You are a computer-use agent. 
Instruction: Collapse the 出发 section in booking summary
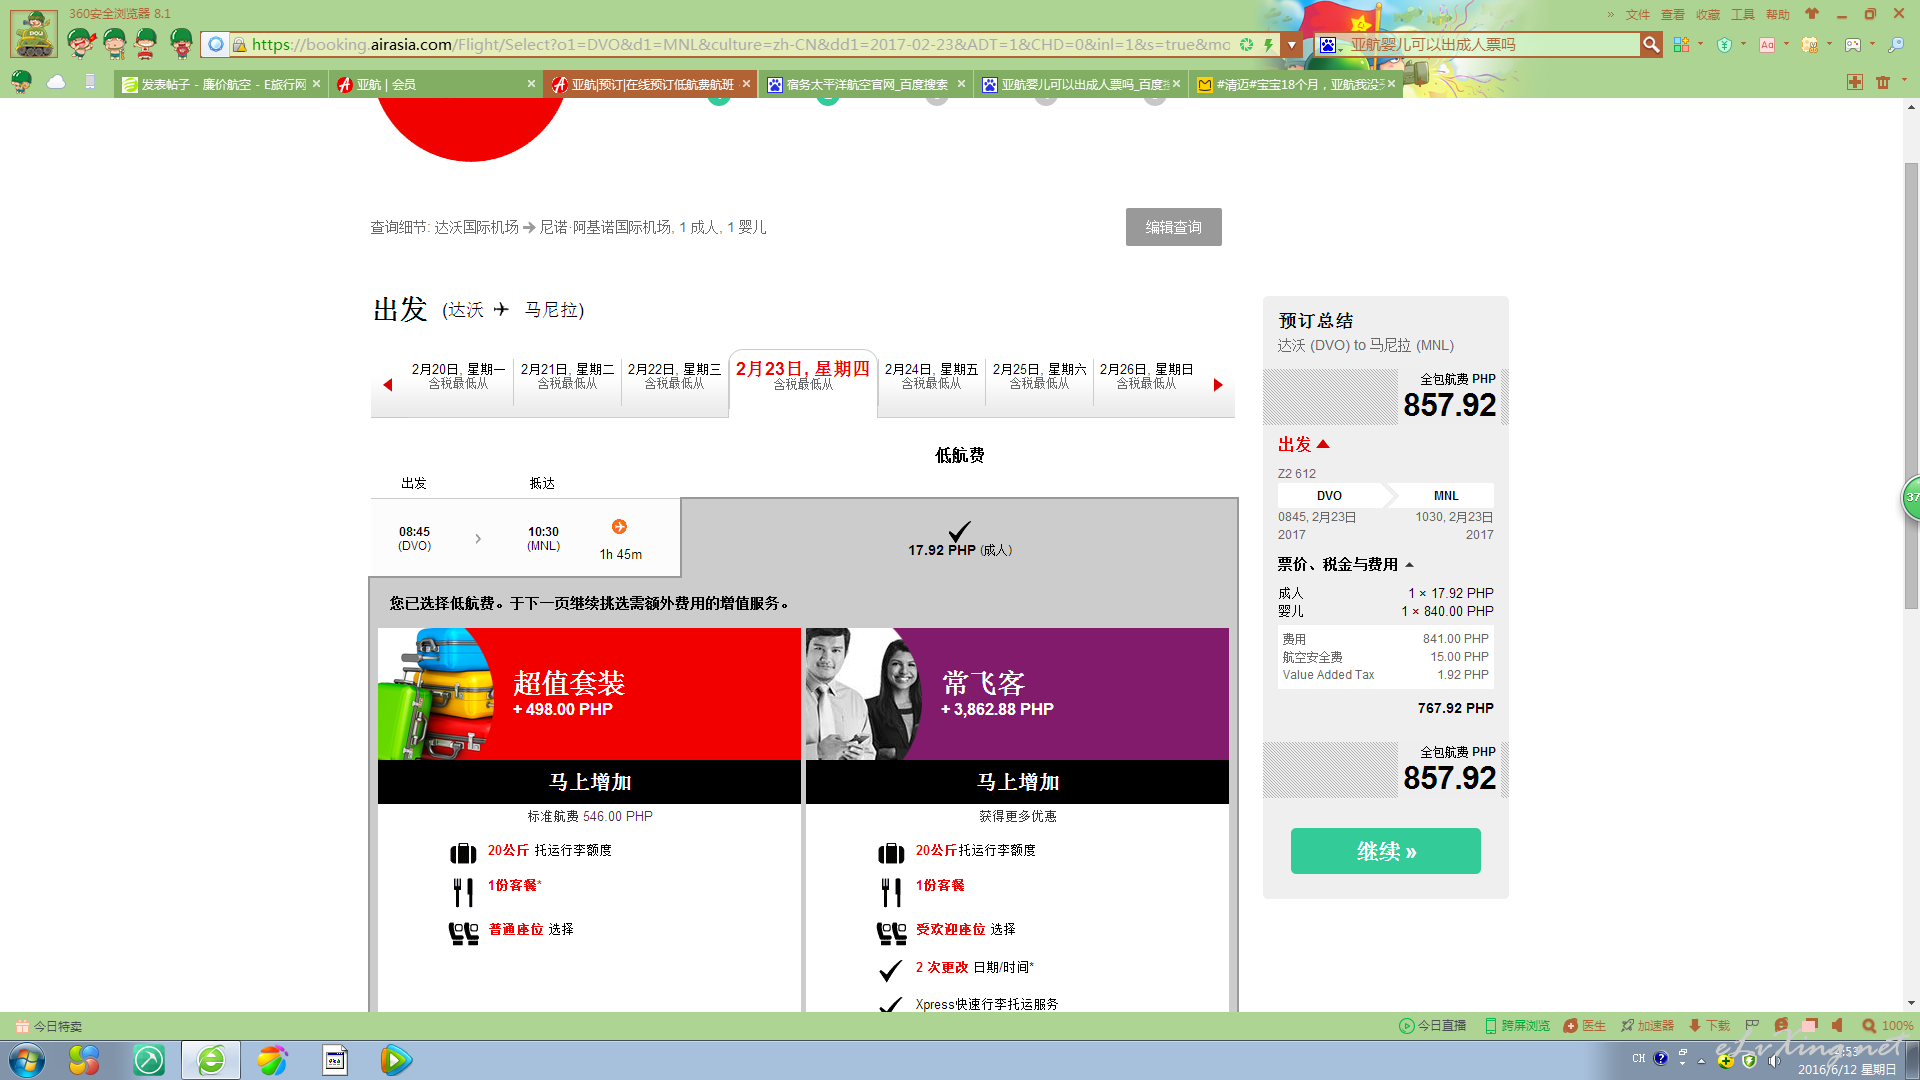click(1303, 444)
